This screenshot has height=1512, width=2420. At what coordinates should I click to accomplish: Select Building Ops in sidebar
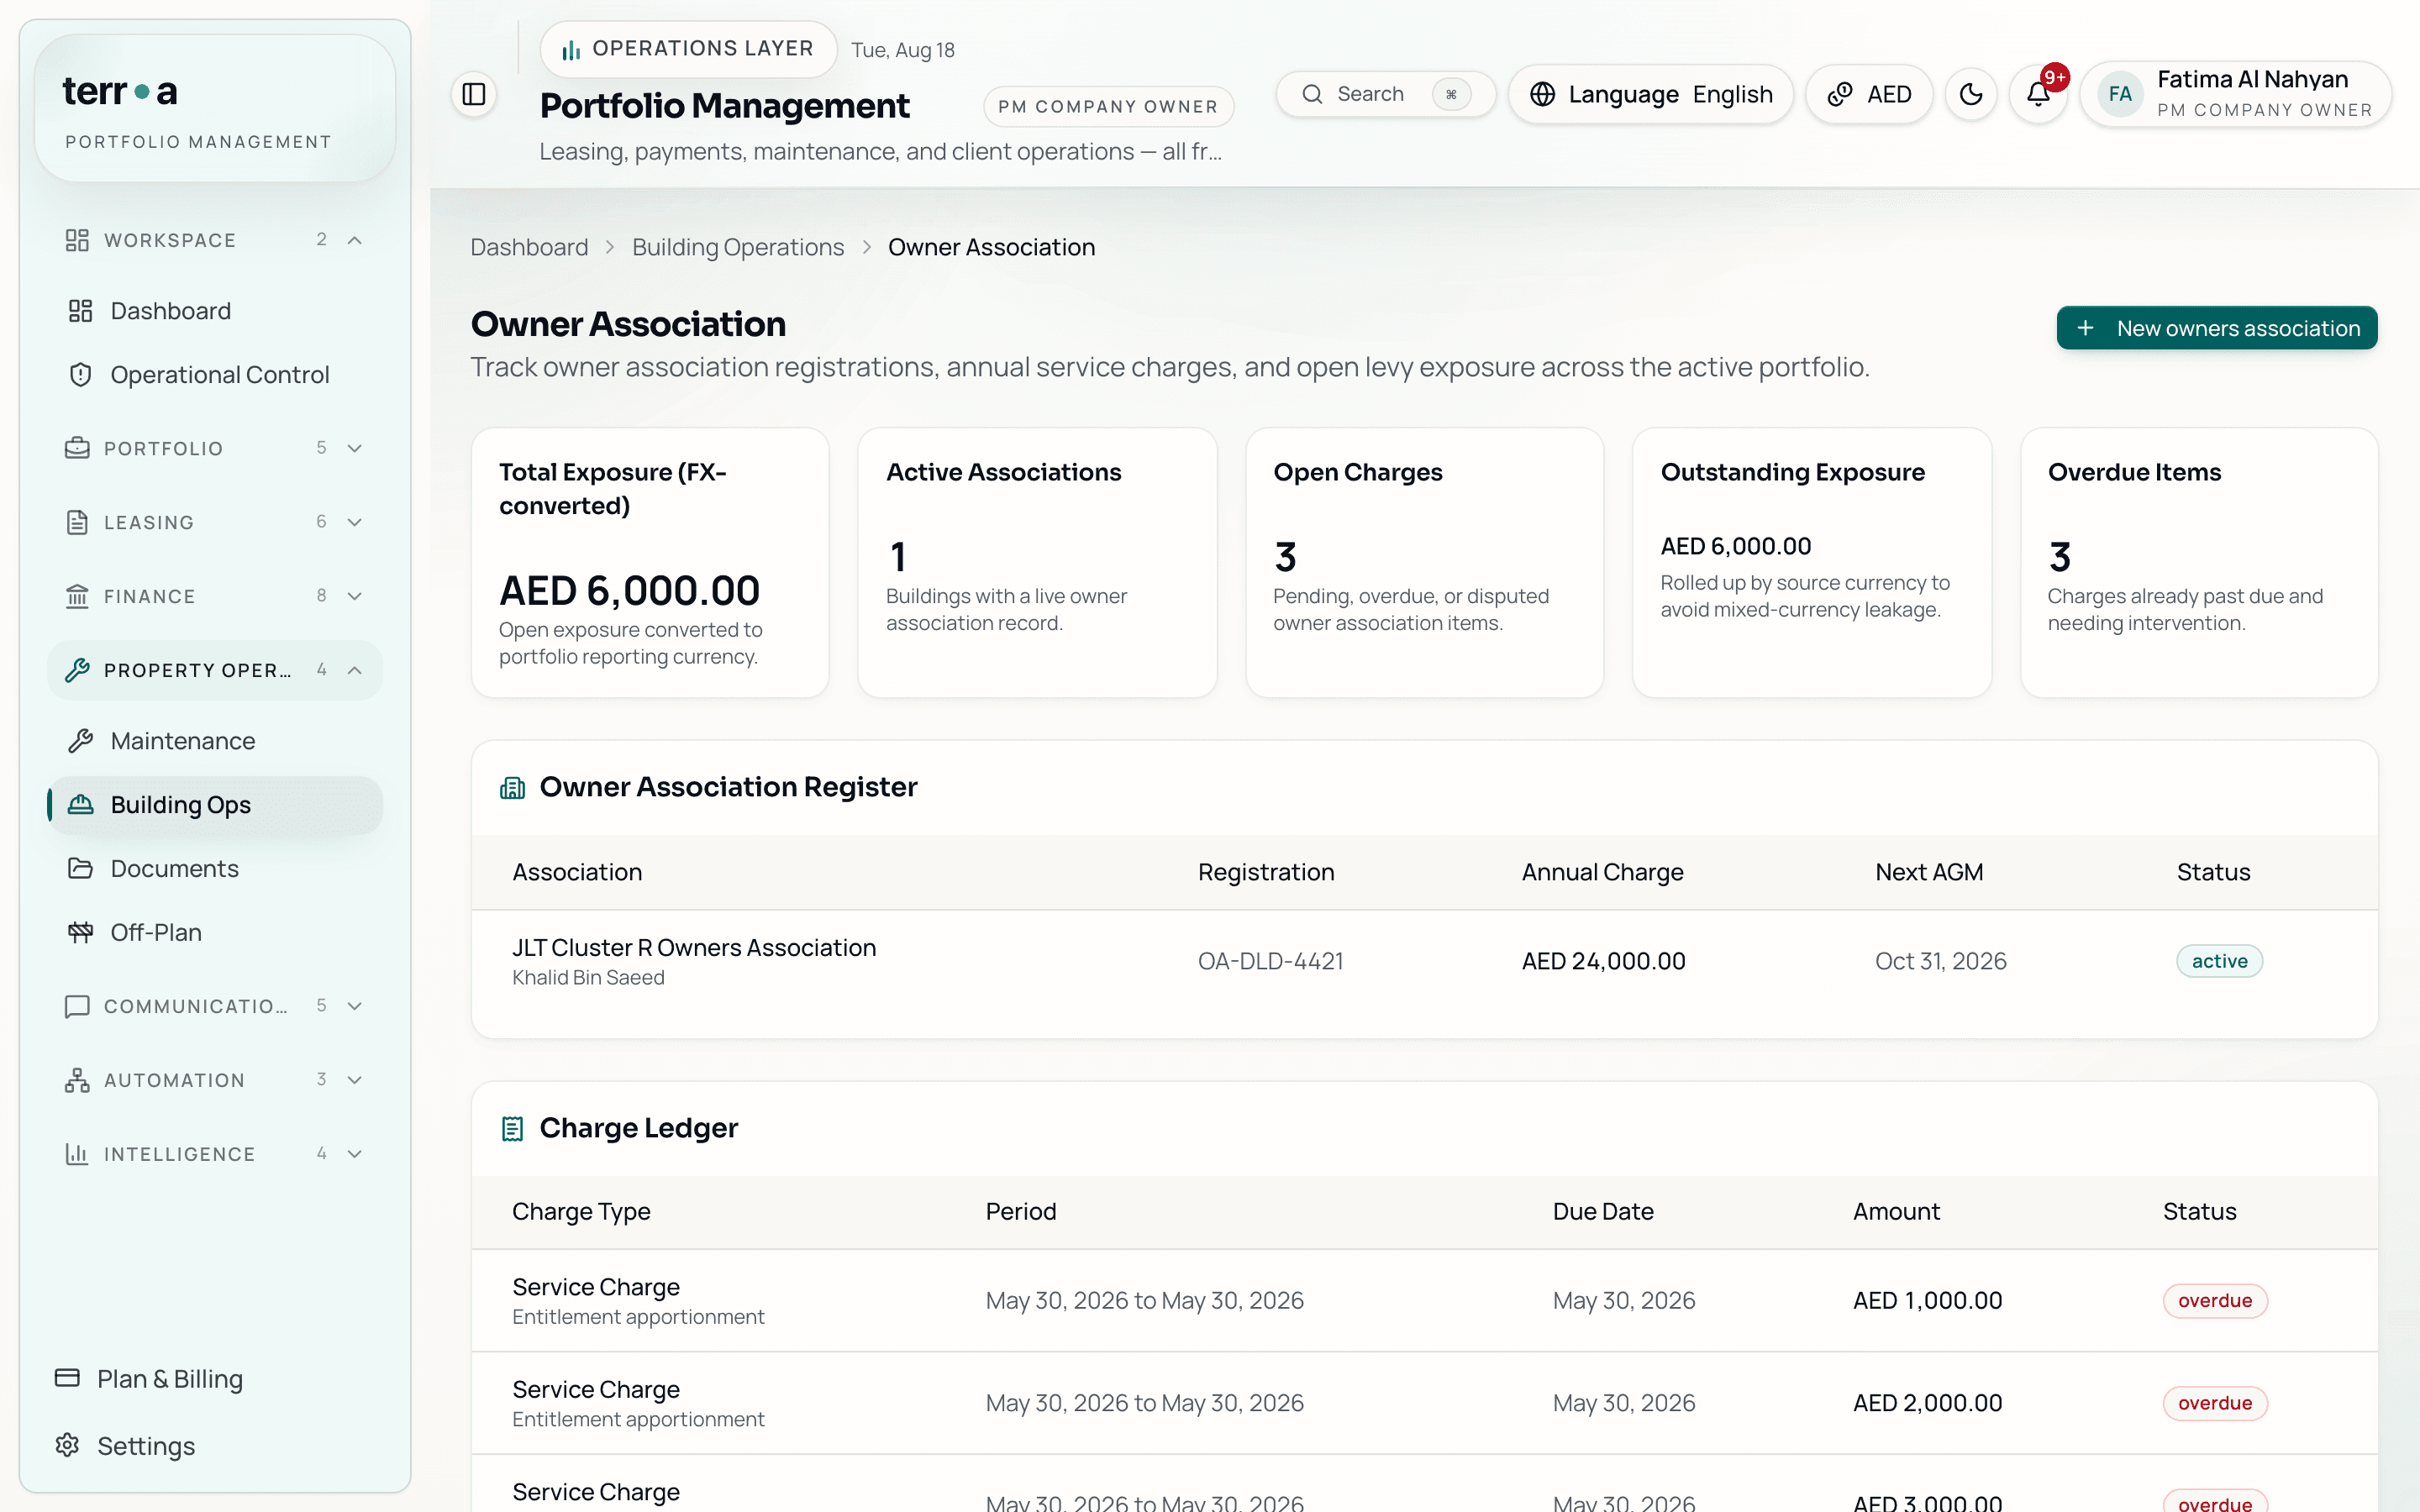pos(215,805)
